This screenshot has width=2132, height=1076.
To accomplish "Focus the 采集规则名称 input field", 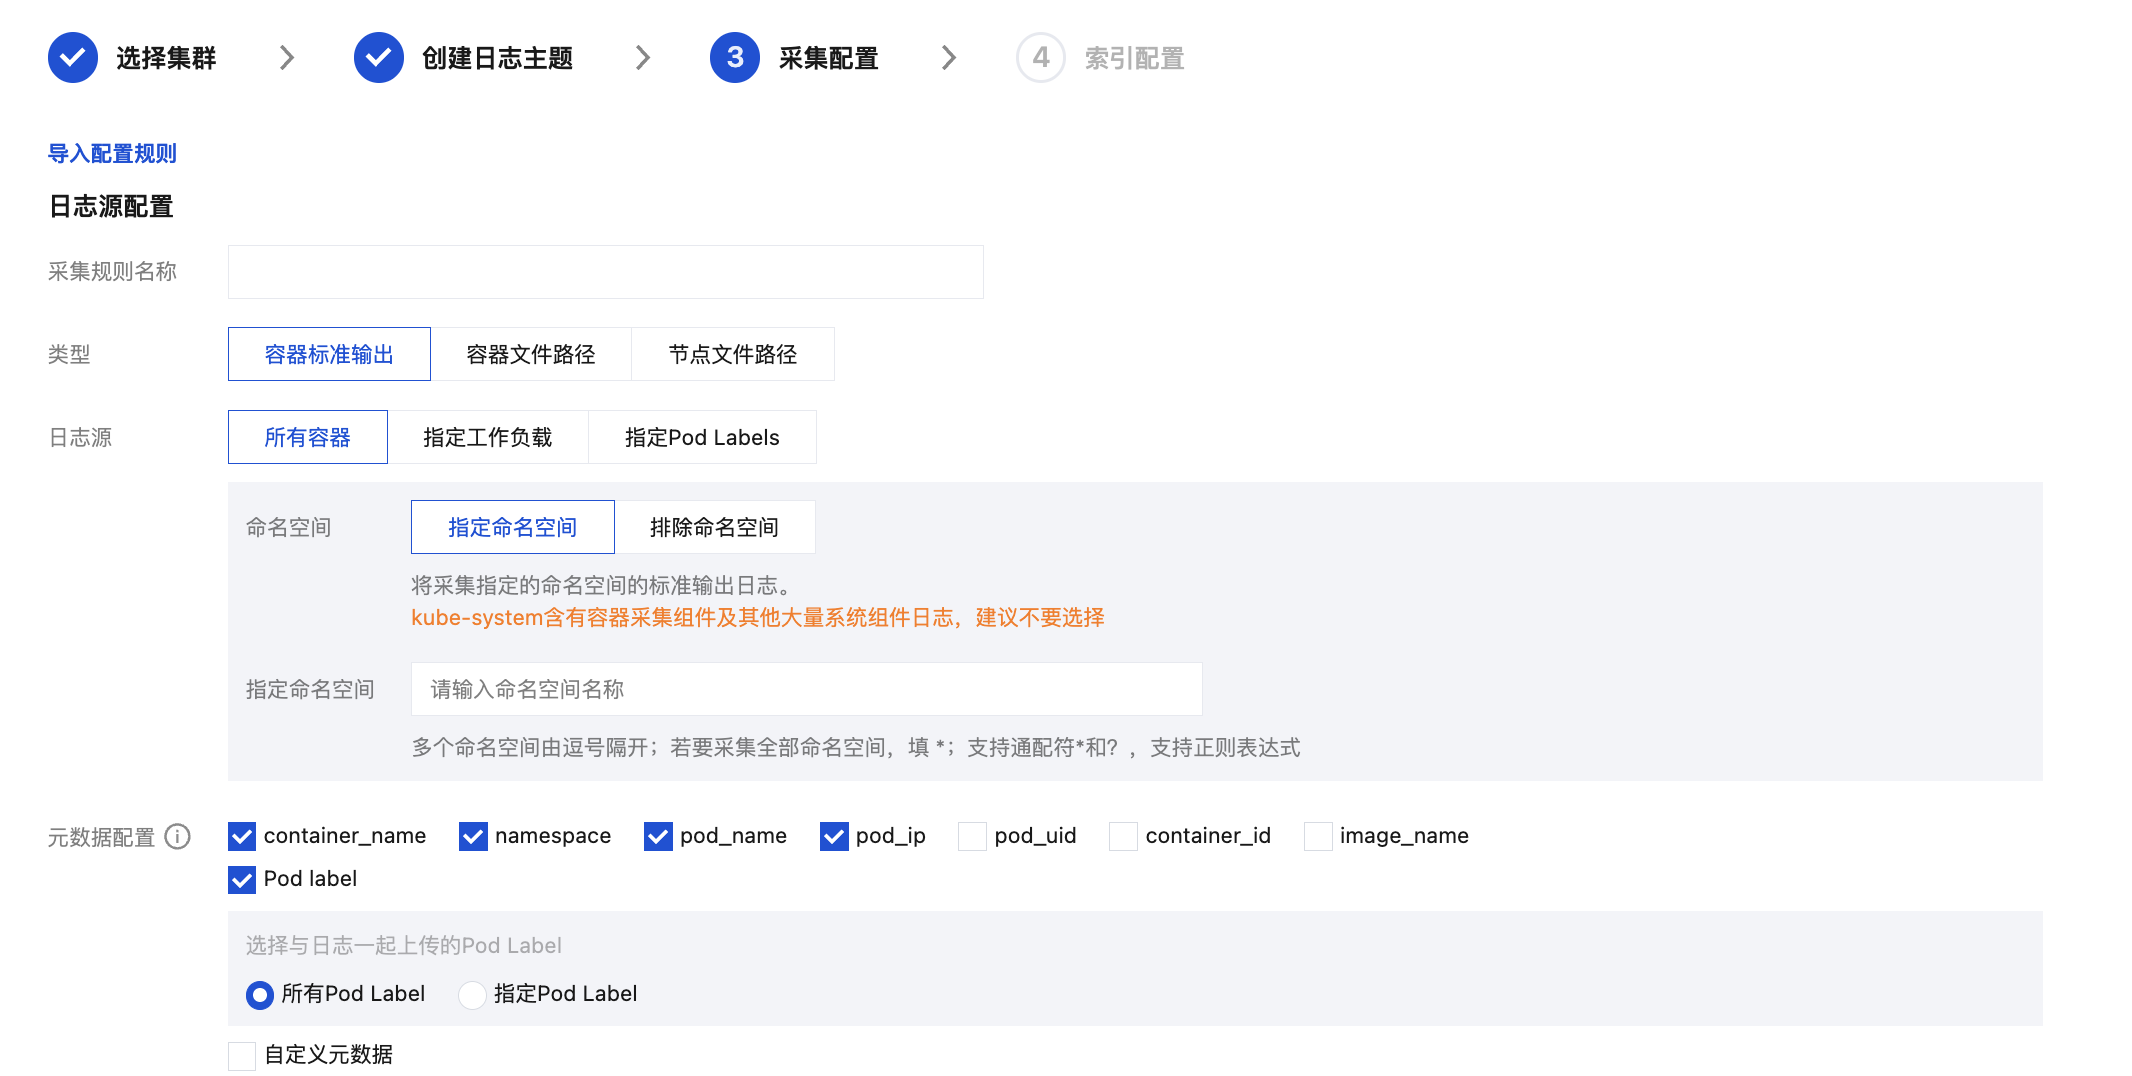I will tap(605, 272).
